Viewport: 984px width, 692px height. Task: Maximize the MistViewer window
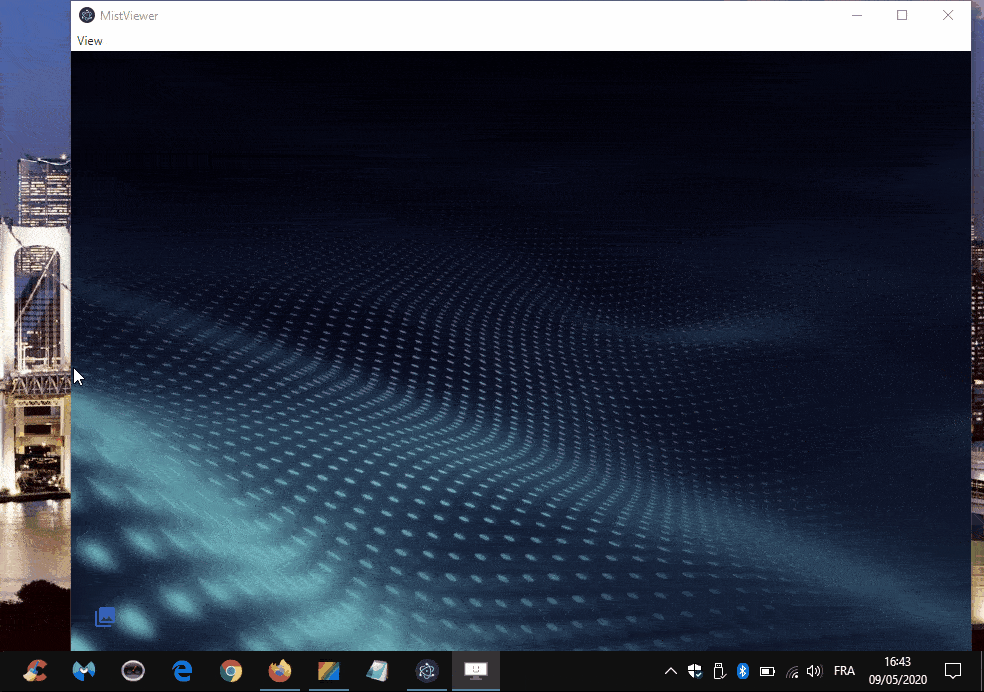(x=902, y=15)
